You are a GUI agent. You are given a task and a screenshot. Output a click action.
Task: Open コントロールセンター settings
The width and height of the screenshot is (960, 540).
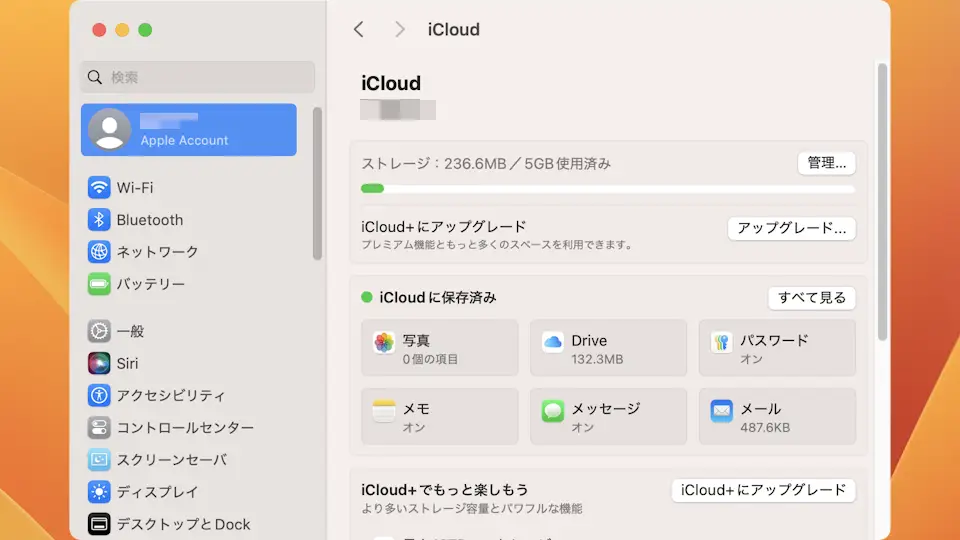click(184, 428)
